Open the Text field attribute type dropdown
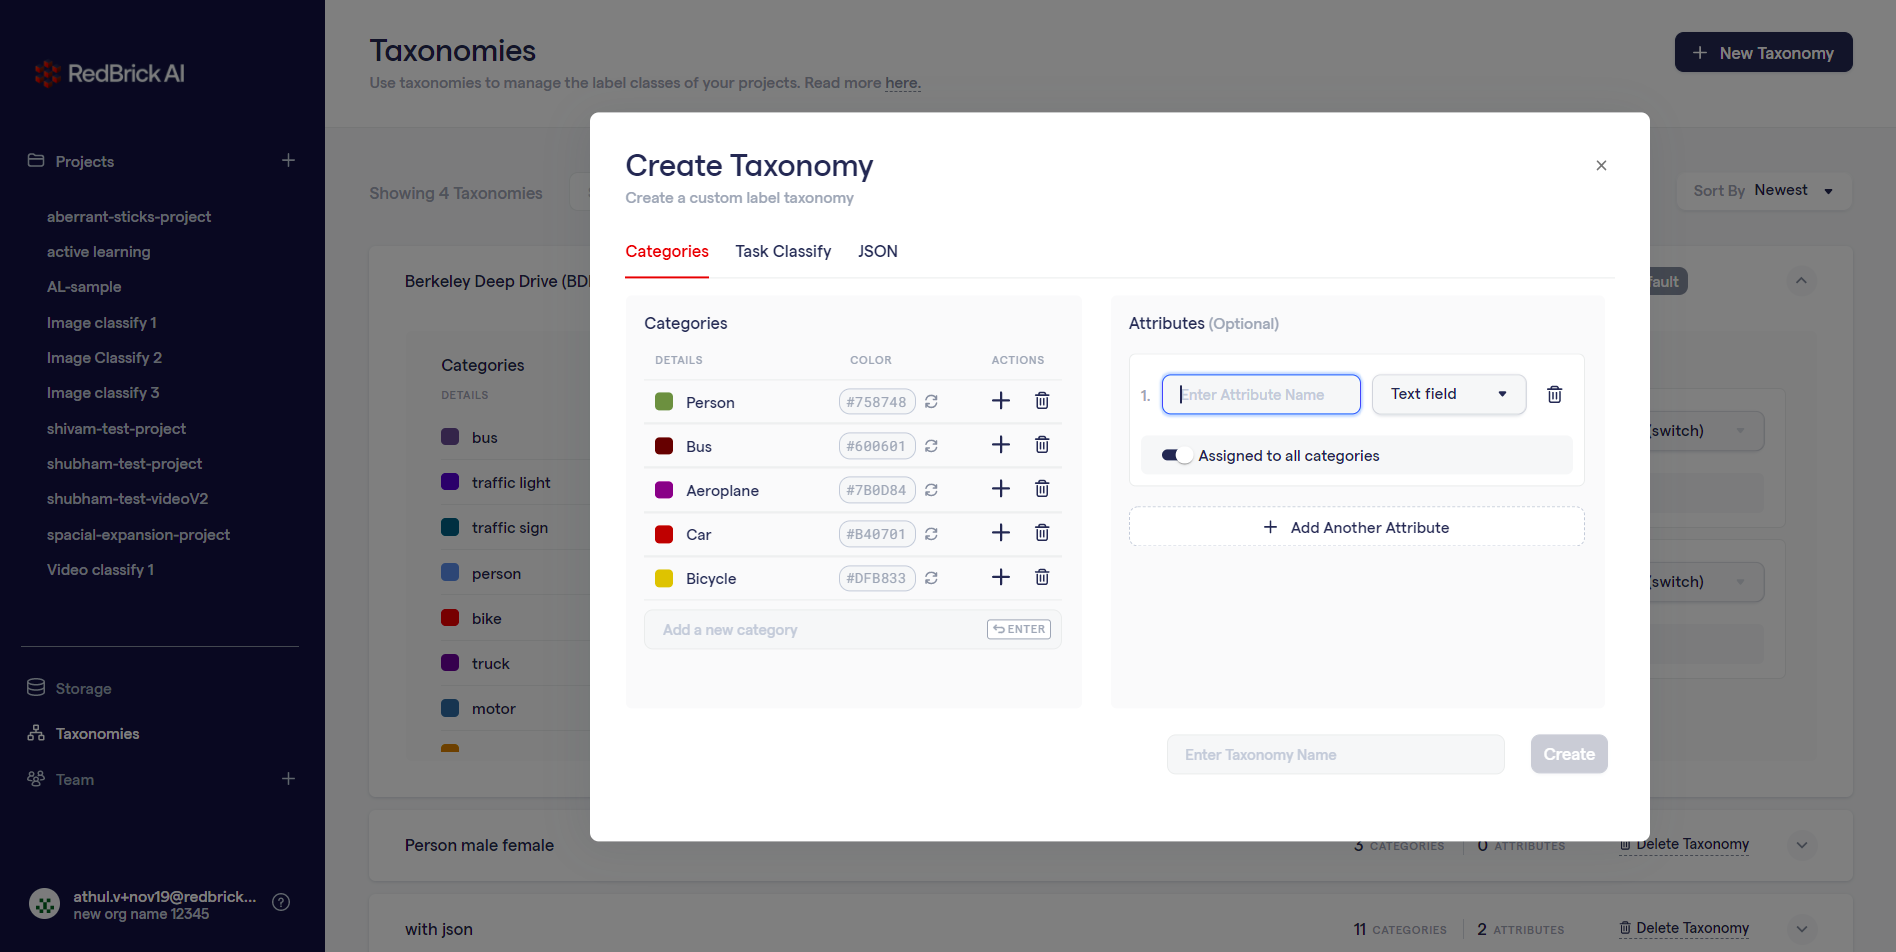The height and width of the screenshot is (952, 1896). 1448,394
